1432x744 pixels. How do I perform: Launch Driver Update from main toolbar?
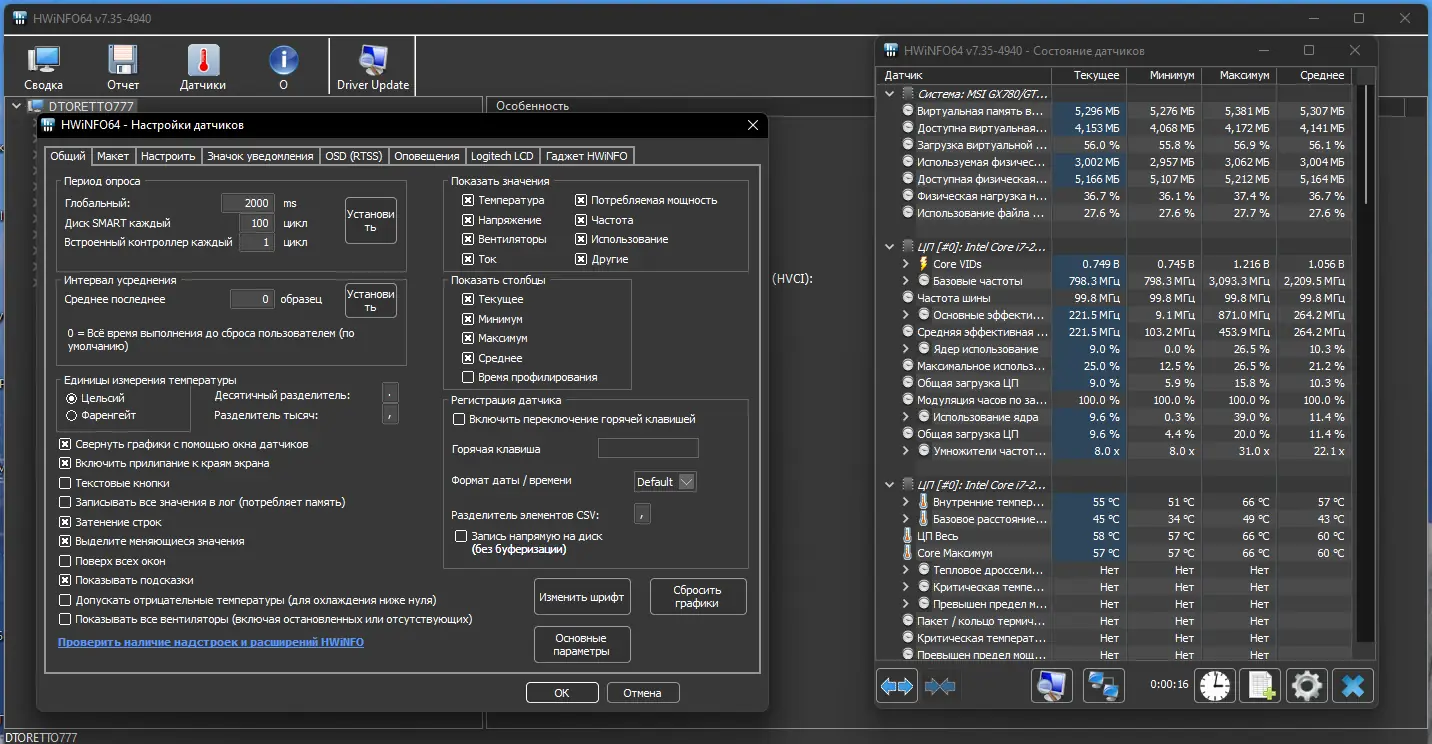pos(373,67)
